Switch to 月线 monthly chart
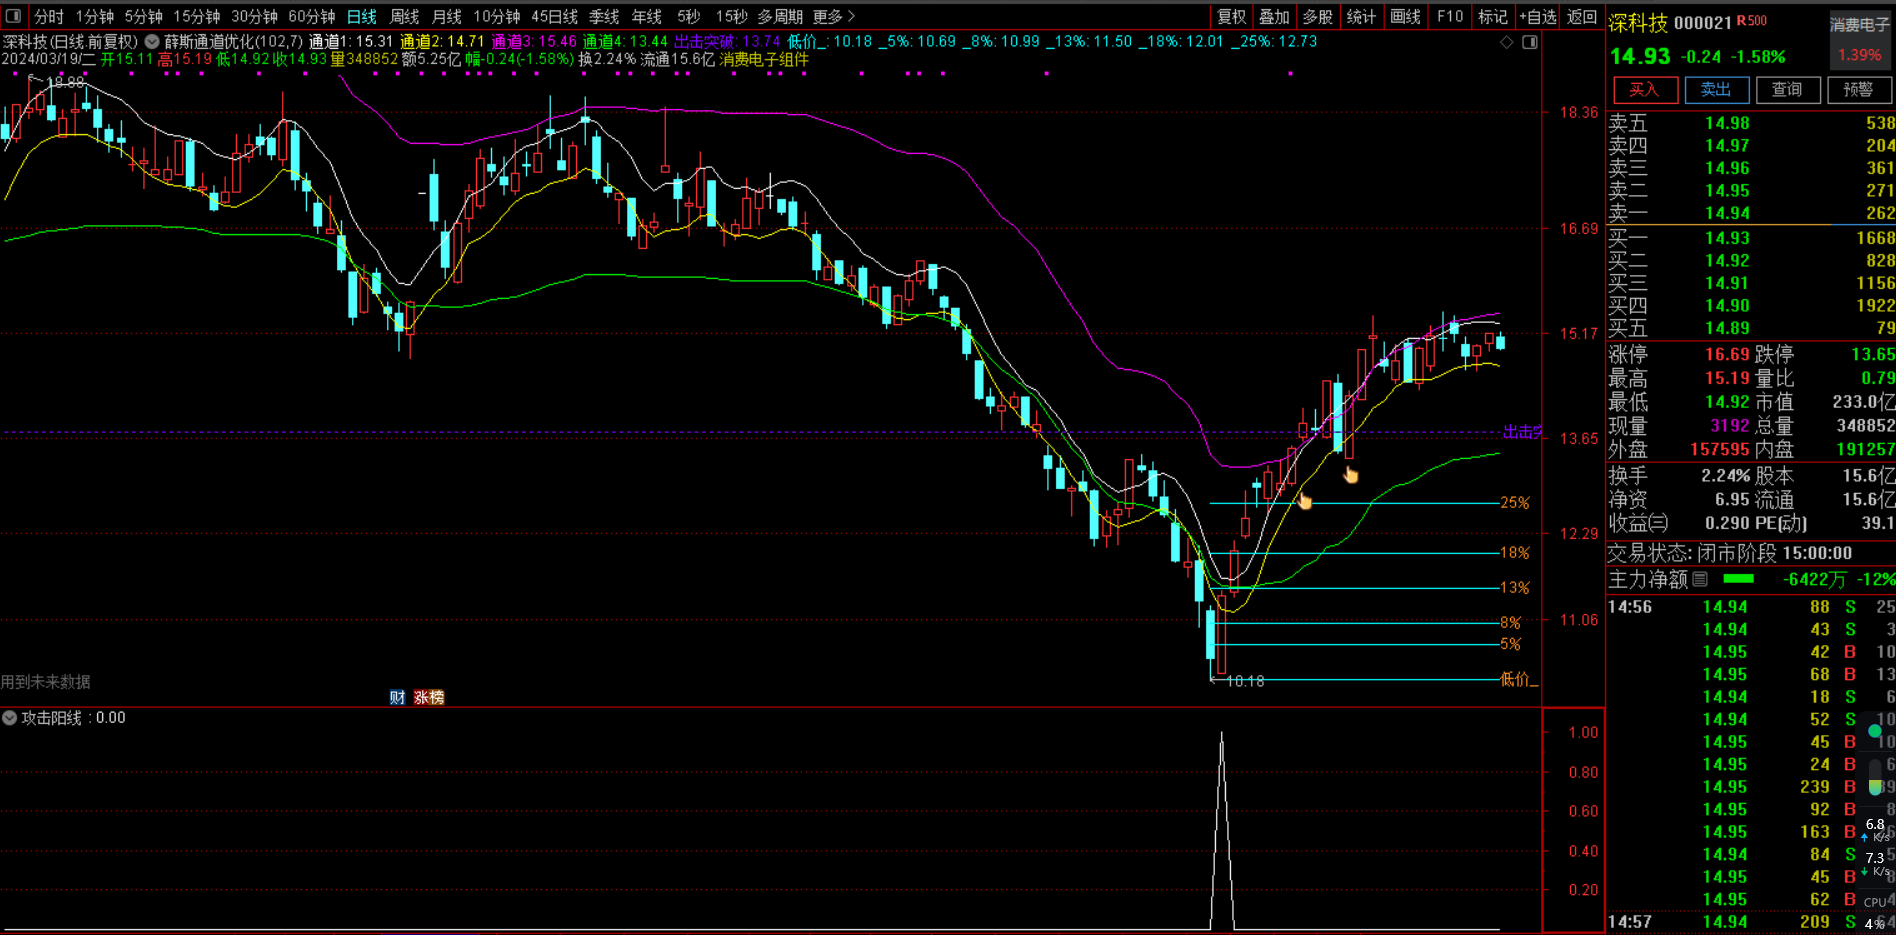Viewport: 1896px width, 935px height. [447, 16]
